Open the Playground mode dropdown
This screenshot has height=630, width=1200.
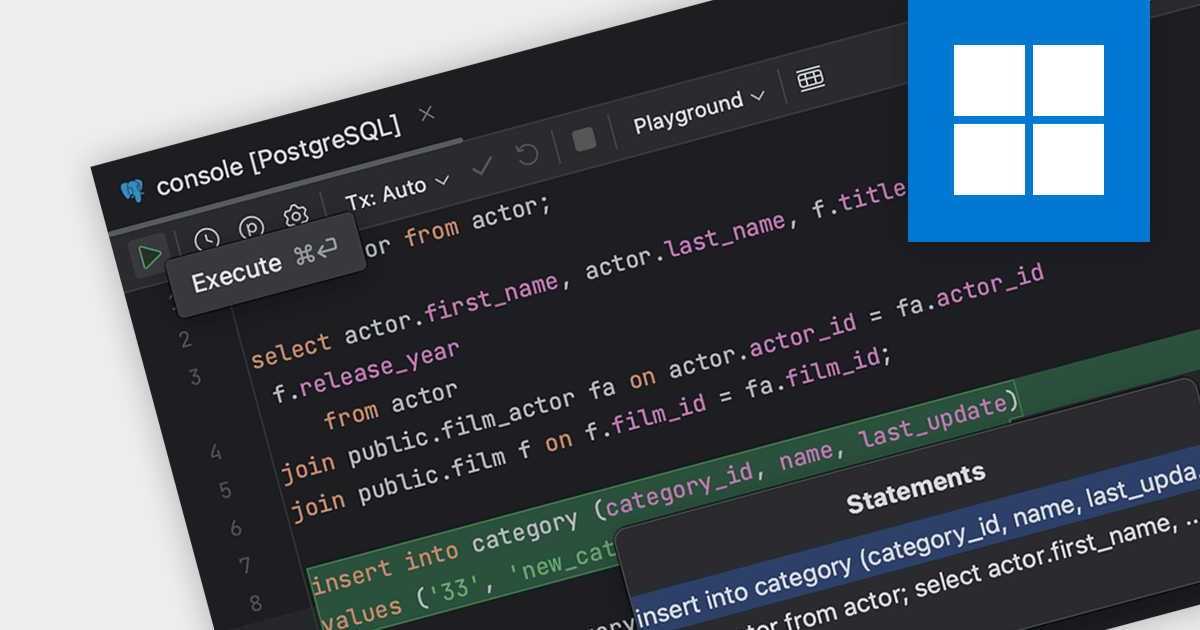[699, 110]
